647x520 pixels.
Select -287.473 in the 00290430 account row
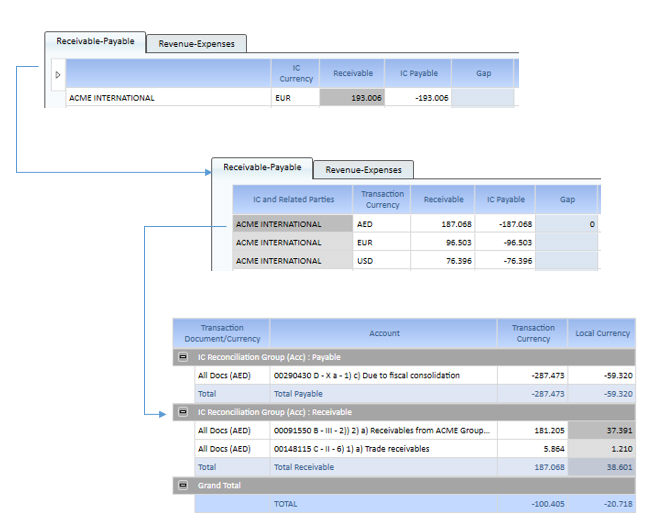click(533, 375)
